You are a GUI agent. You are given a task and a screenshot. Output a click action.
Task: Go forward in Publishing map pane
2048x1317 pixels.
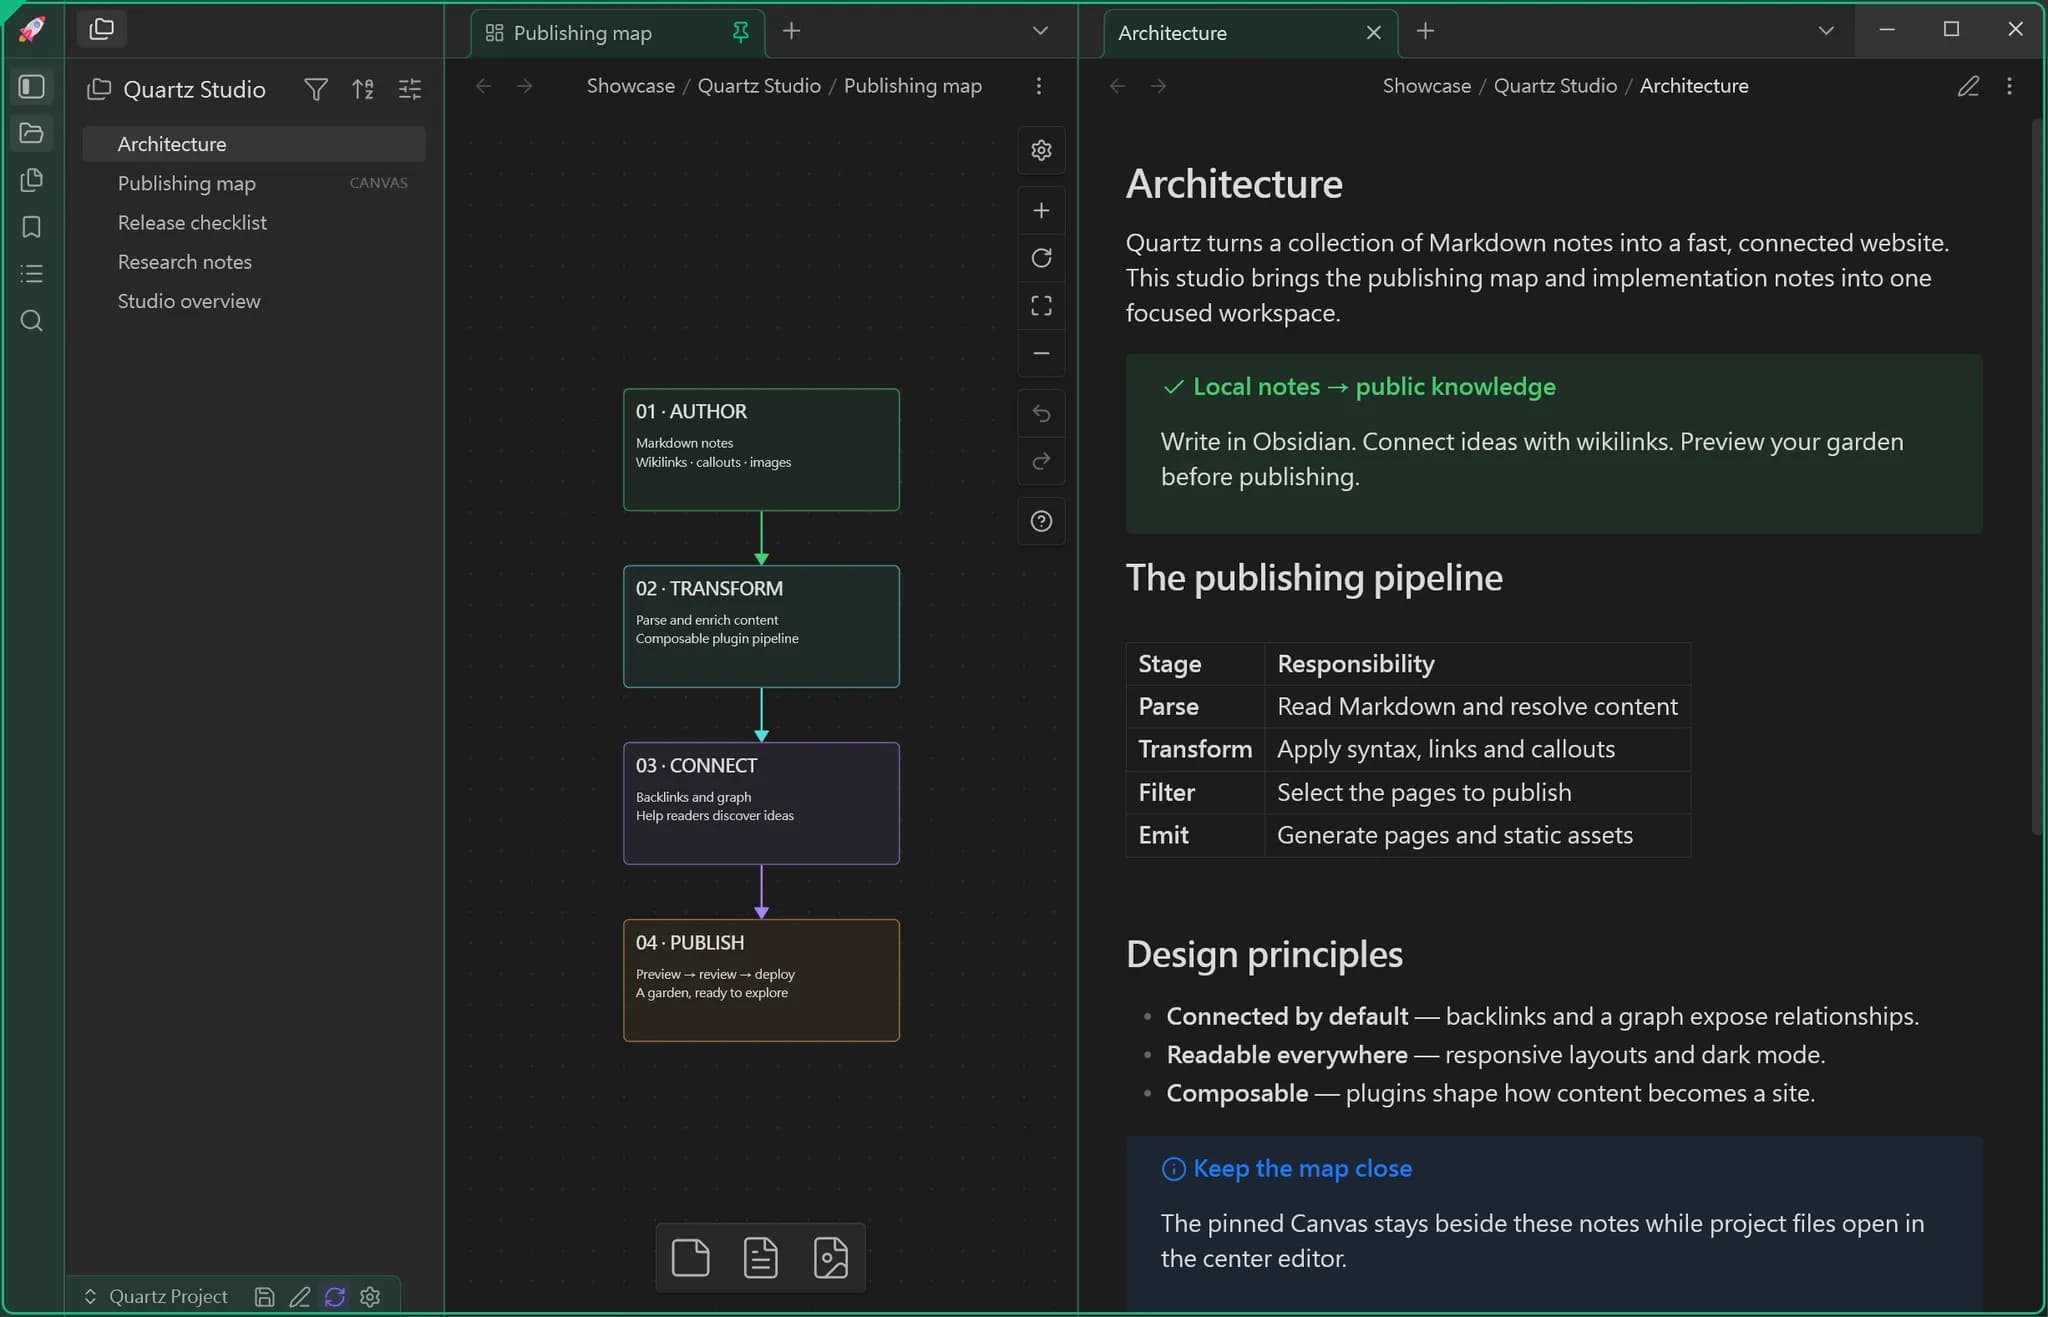[x=525, y=86]
